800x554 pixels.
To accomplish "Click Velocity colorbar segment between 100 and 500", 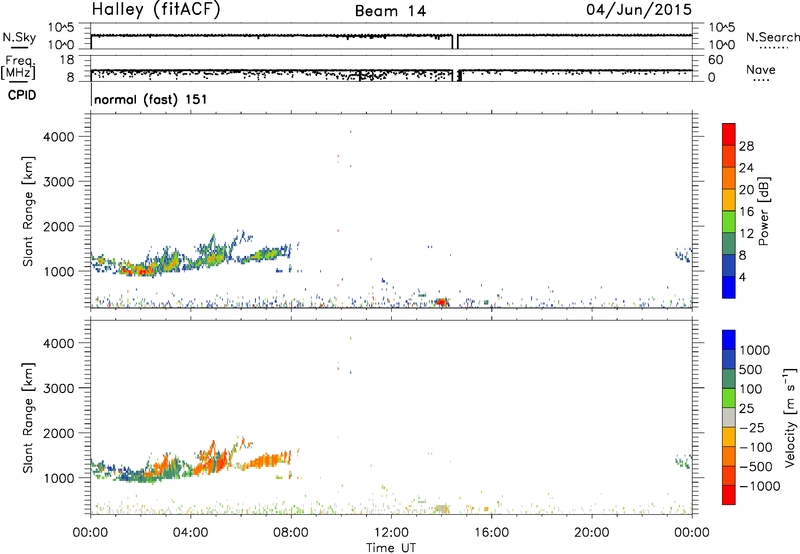I will coord(729,379).
